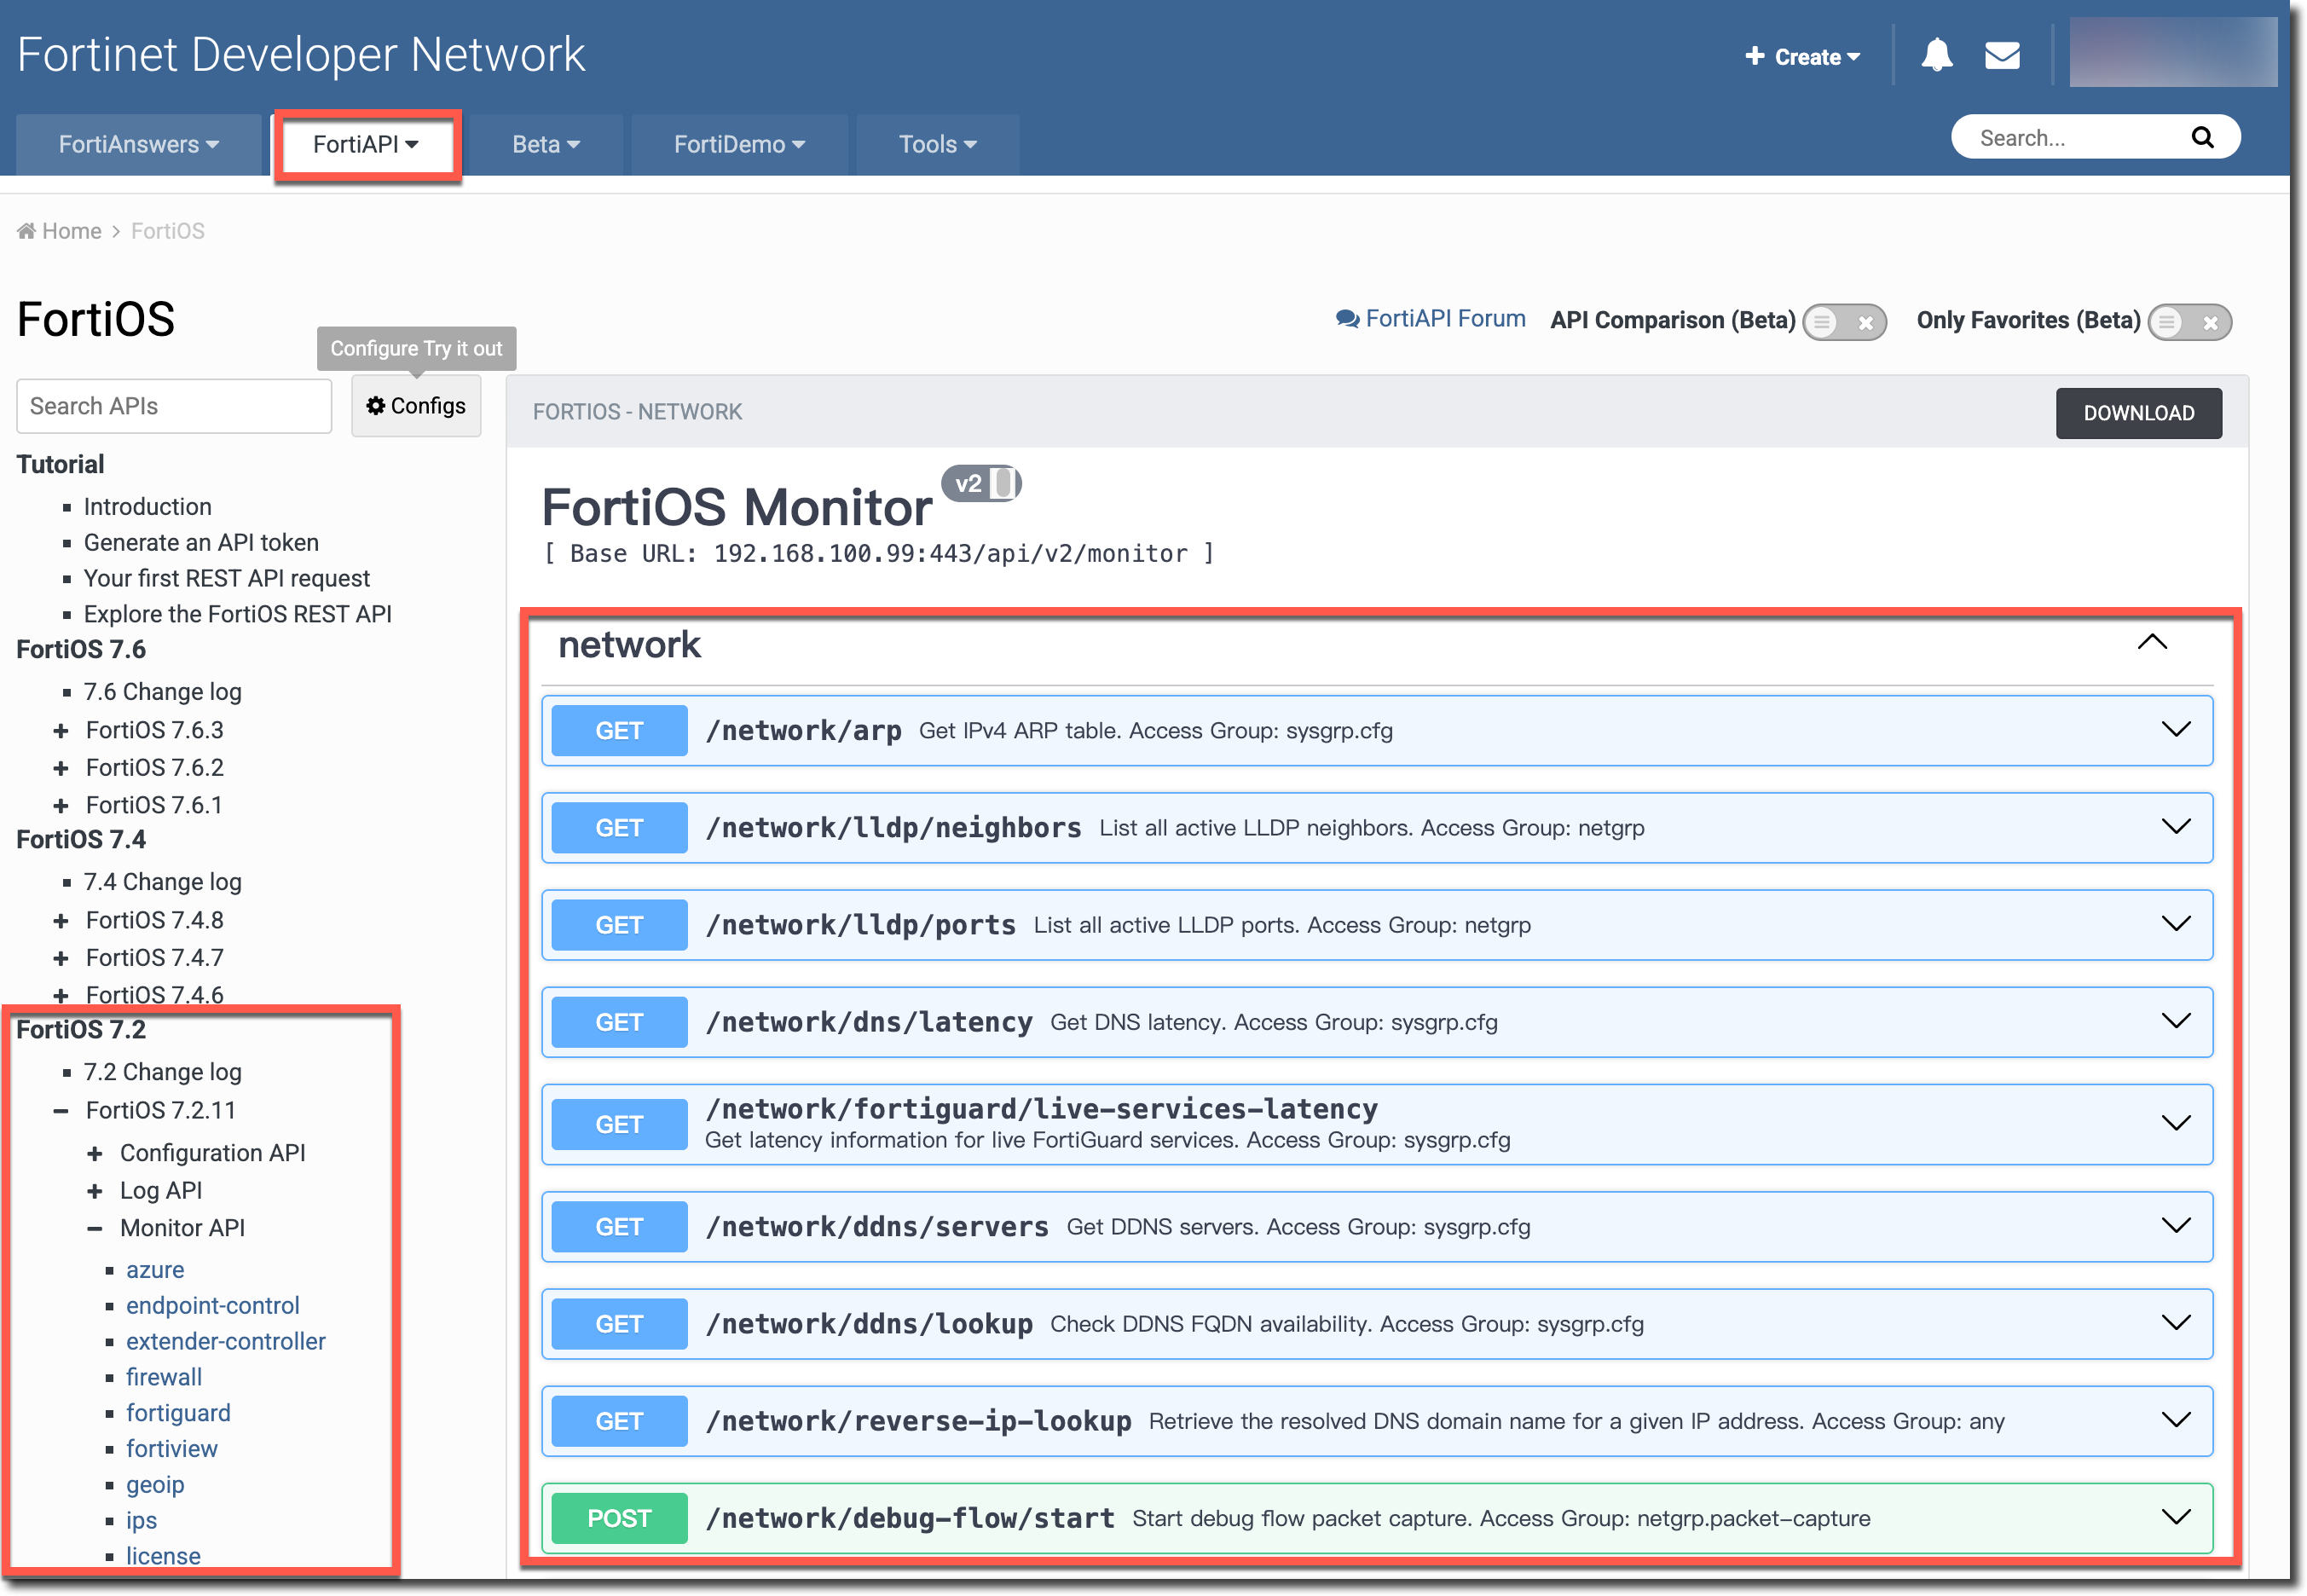2307x1596 pixels.
Task: Click the Home breadcrumb house icon
Action: point(26,231)
